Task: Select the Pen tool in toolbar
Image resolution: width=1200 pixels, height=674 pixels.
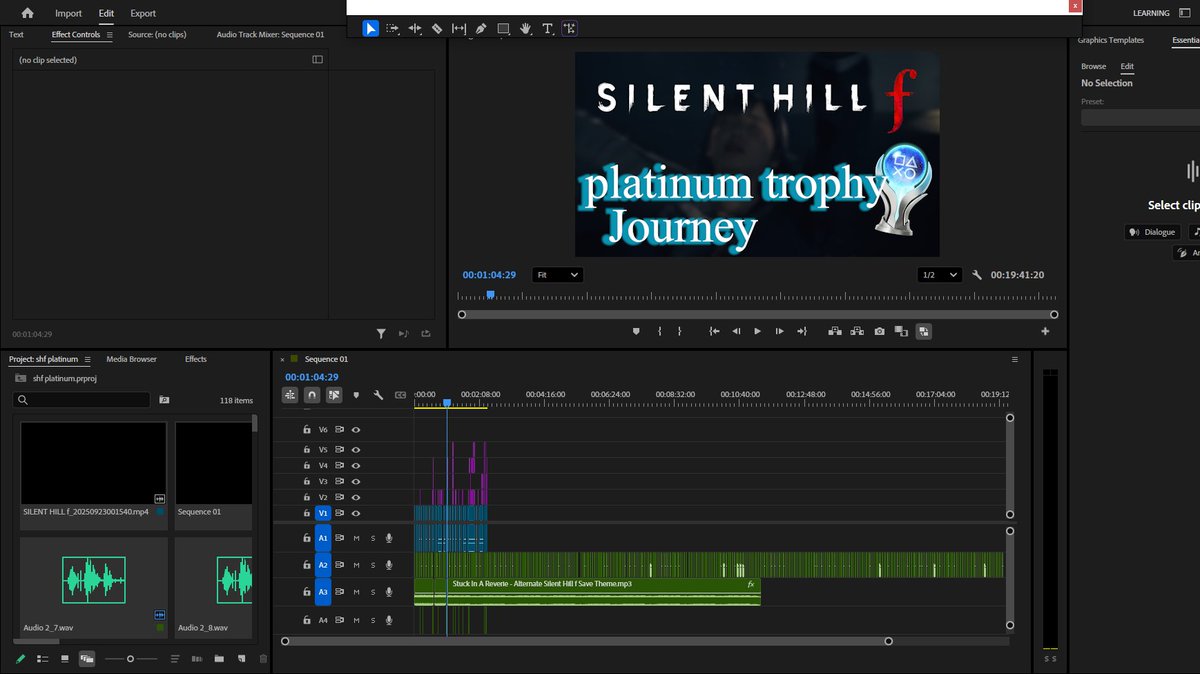Action: click(481, 29)
